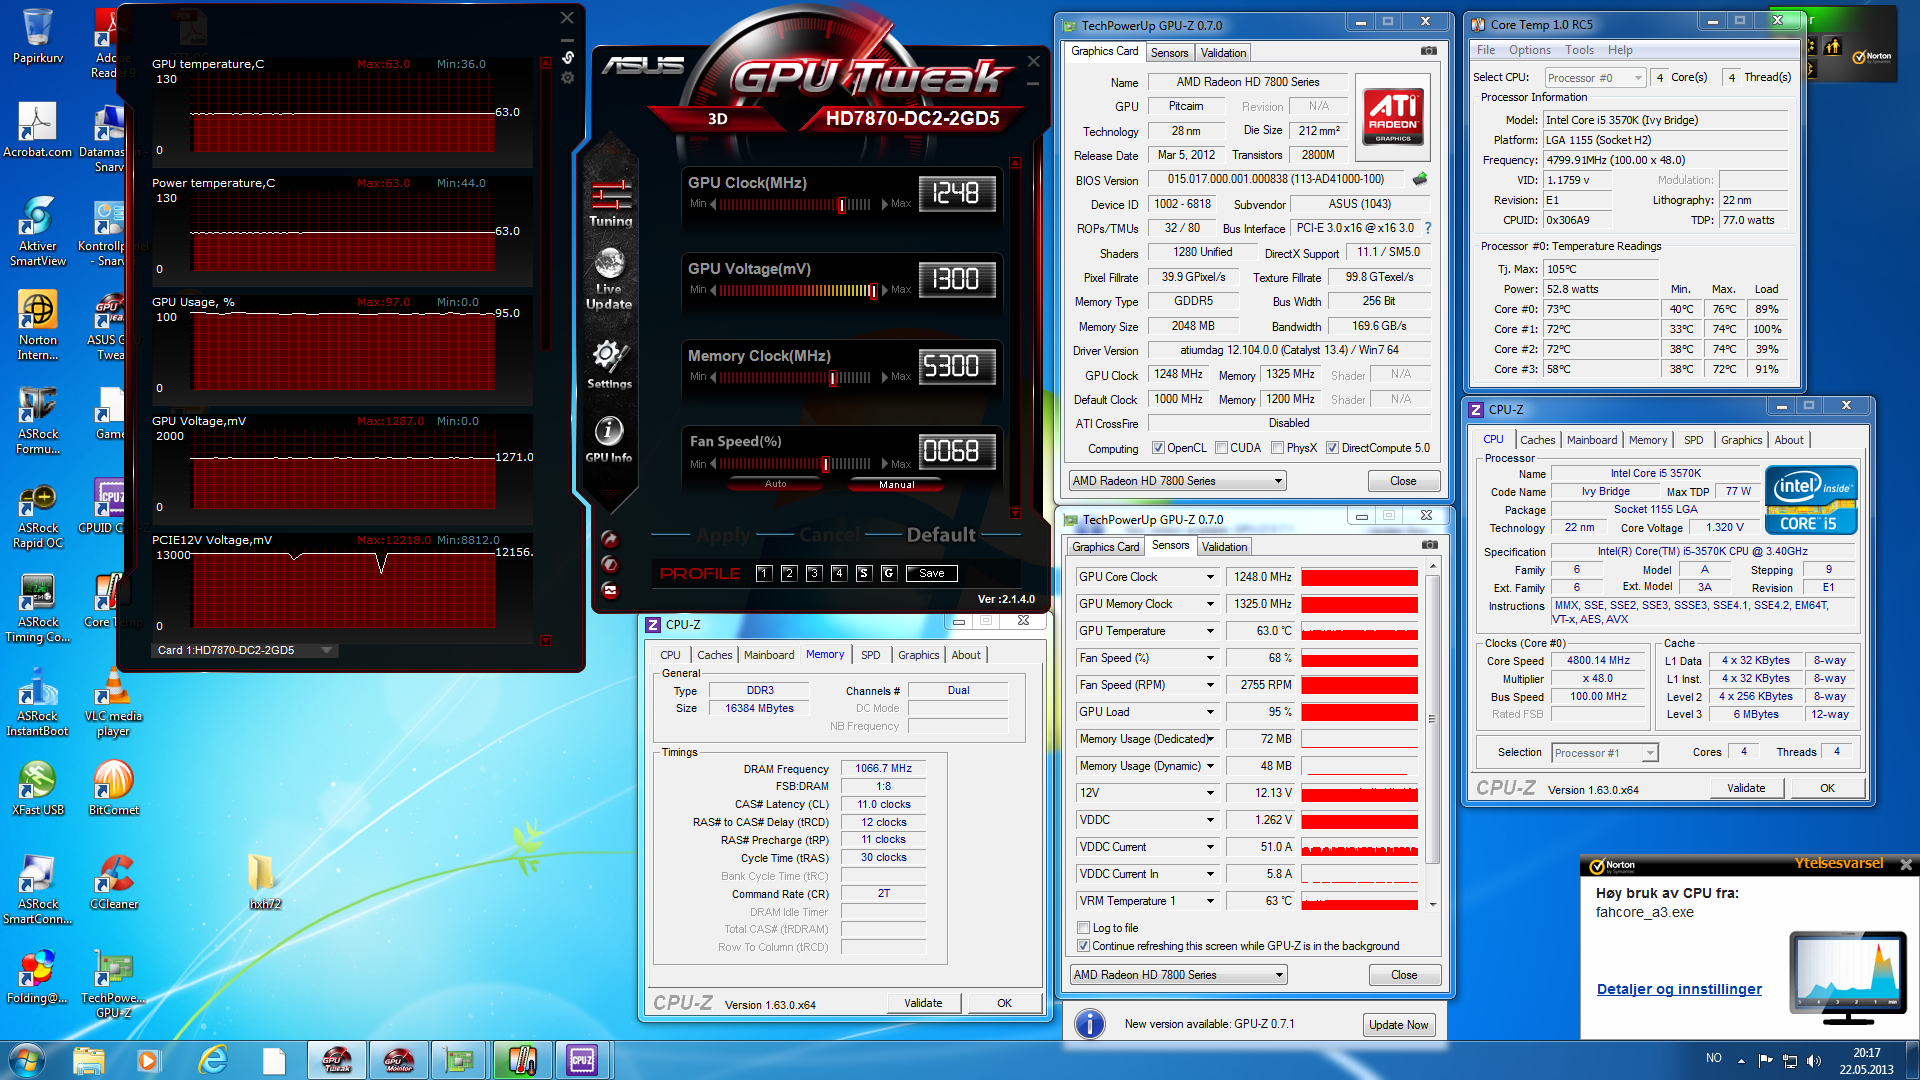
Task: Select profile slot 2 in GPU Tweak
Action: click(x=789, y=573)
